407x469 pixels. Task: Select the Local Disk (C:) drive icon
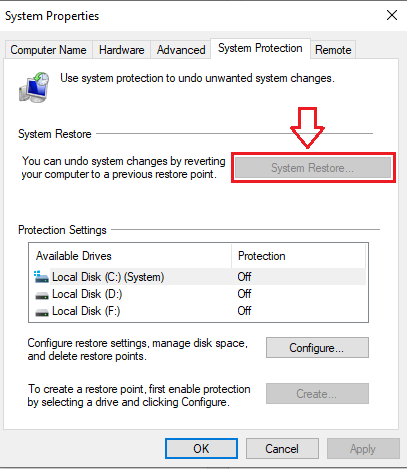41,277
